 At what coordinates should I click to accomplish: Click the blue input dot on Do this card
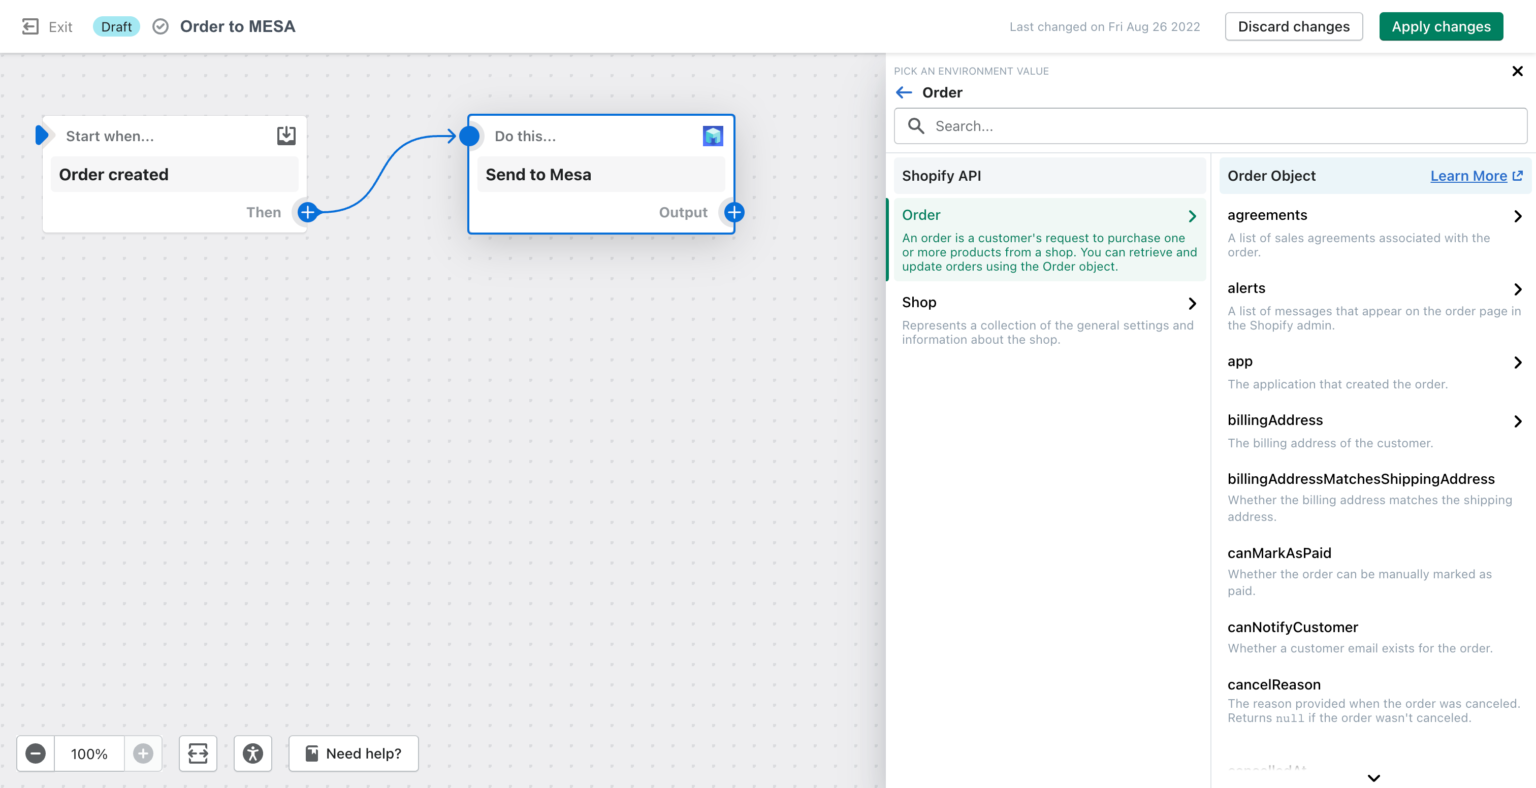click(469, 136)
